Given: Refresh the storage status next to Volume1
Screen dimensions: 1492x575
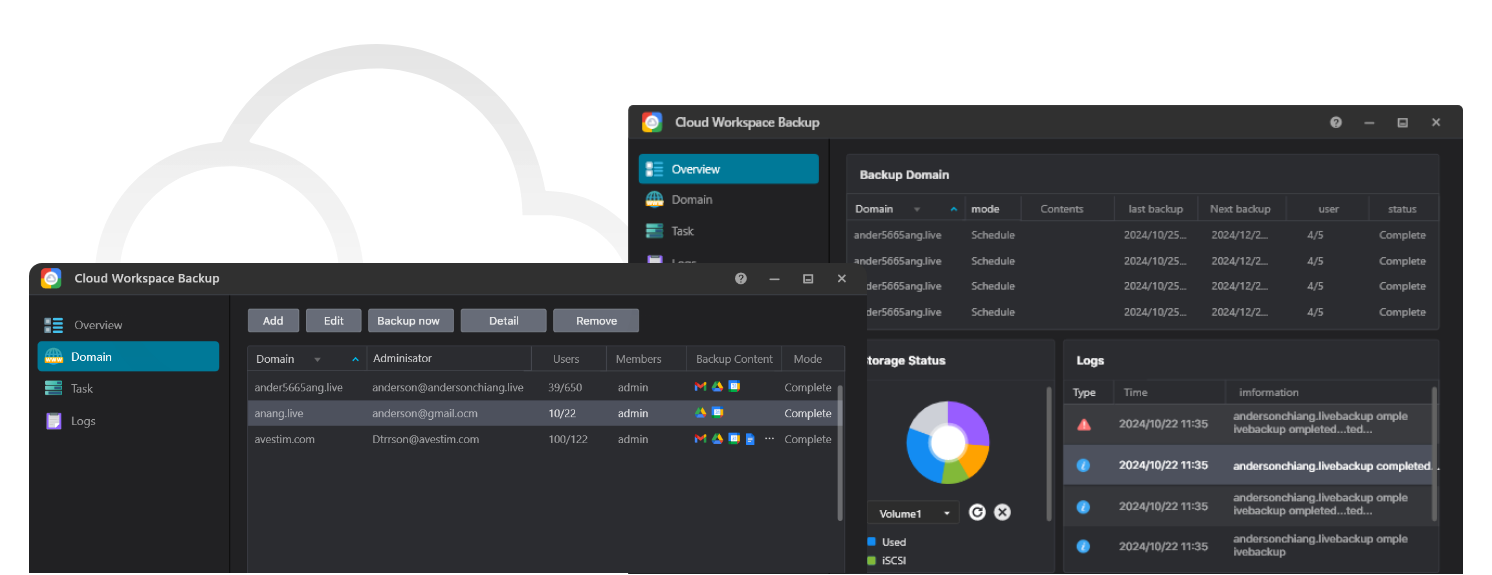Looking at the screenshot, I should [x=977, y=512].
